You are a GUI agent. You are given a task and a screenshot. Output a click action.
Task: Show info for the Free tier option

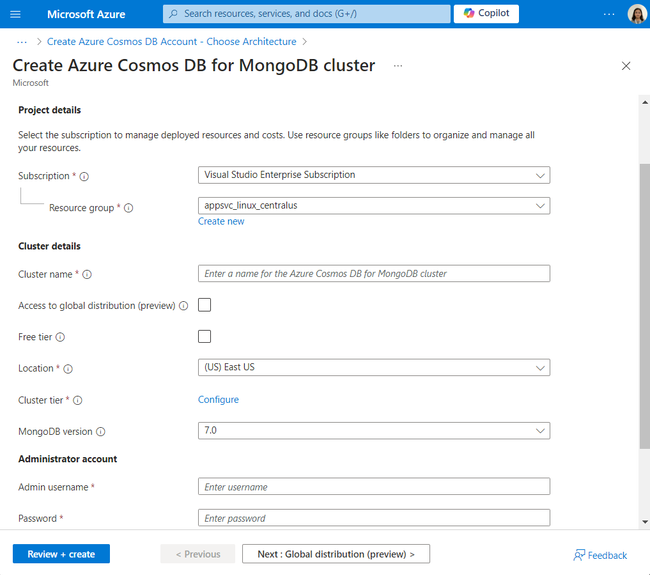click(61, 337)
